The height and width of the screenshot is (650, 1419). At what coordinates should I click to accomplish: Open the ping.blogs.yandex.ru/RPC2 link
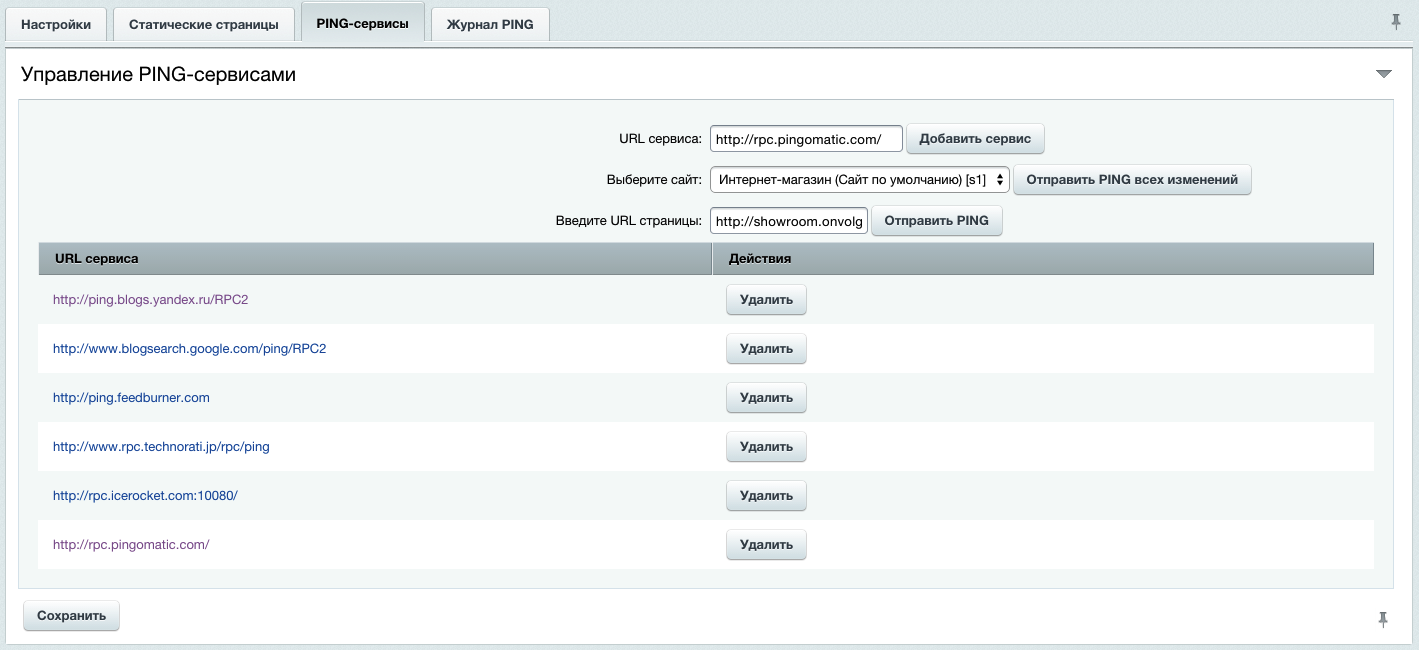(x=150, y=299)
